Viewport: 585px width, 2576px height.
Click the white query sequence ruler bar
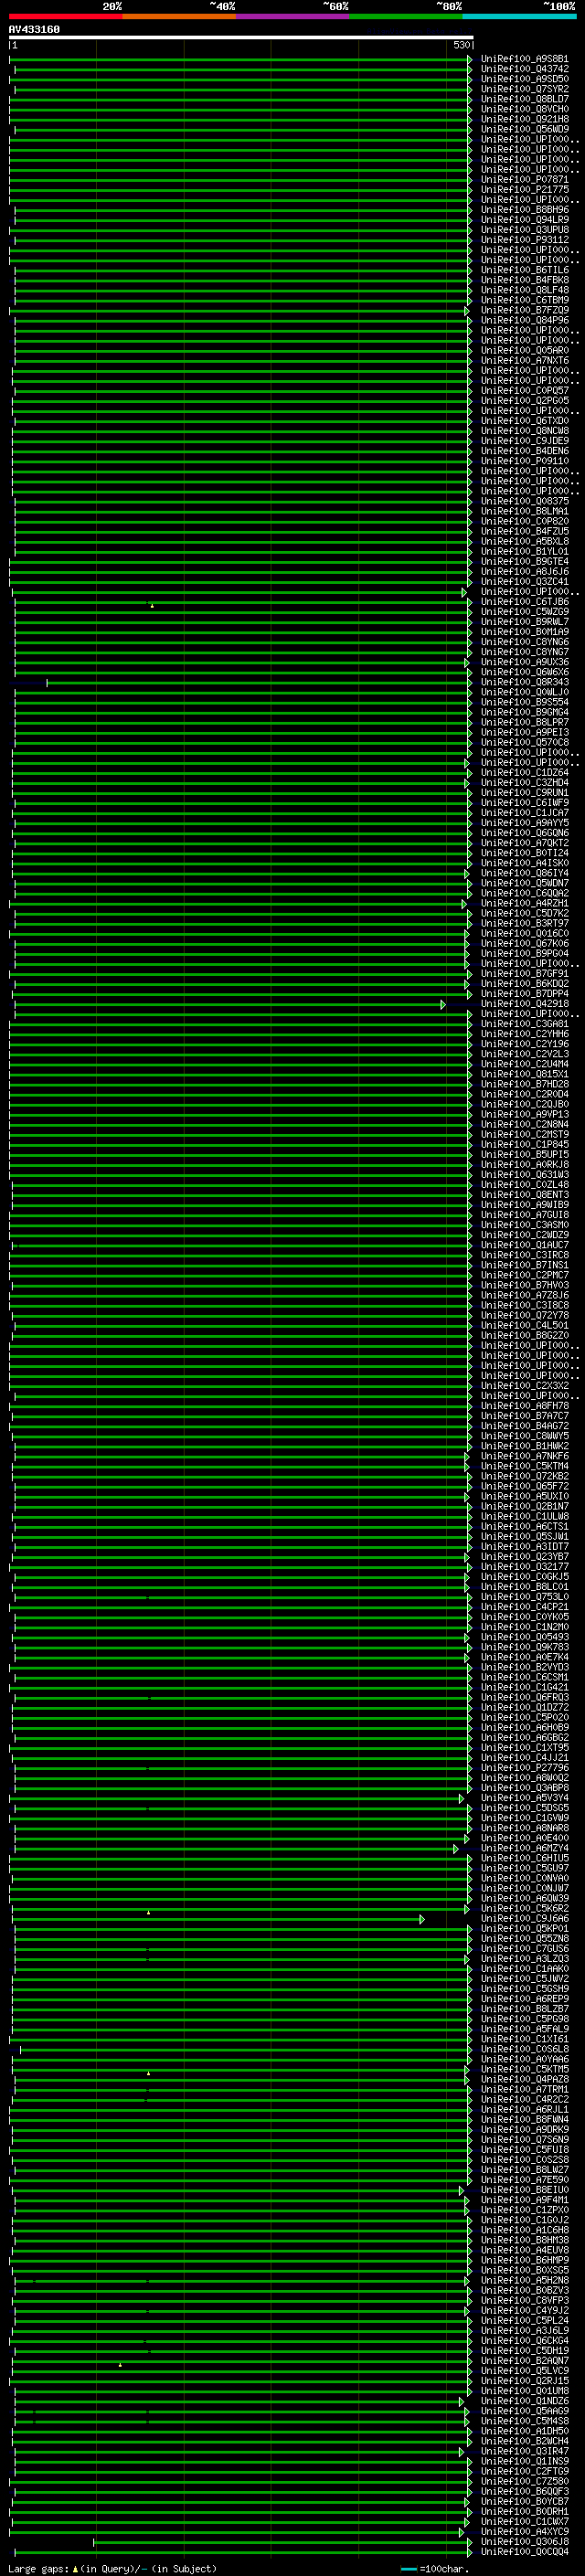[241, 37]
